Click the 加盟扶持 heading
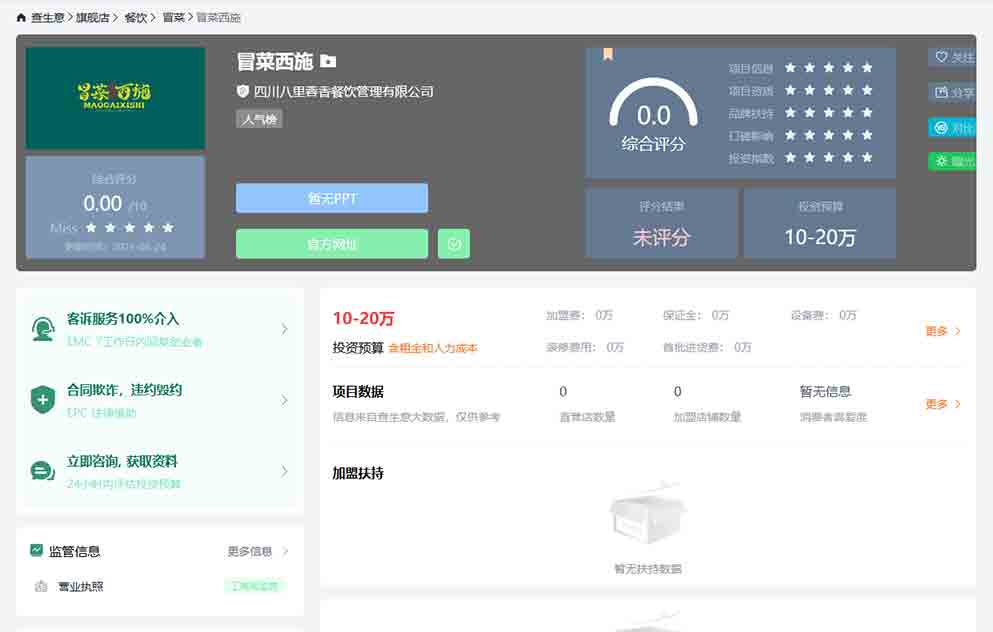 click(x=358, y=473)
